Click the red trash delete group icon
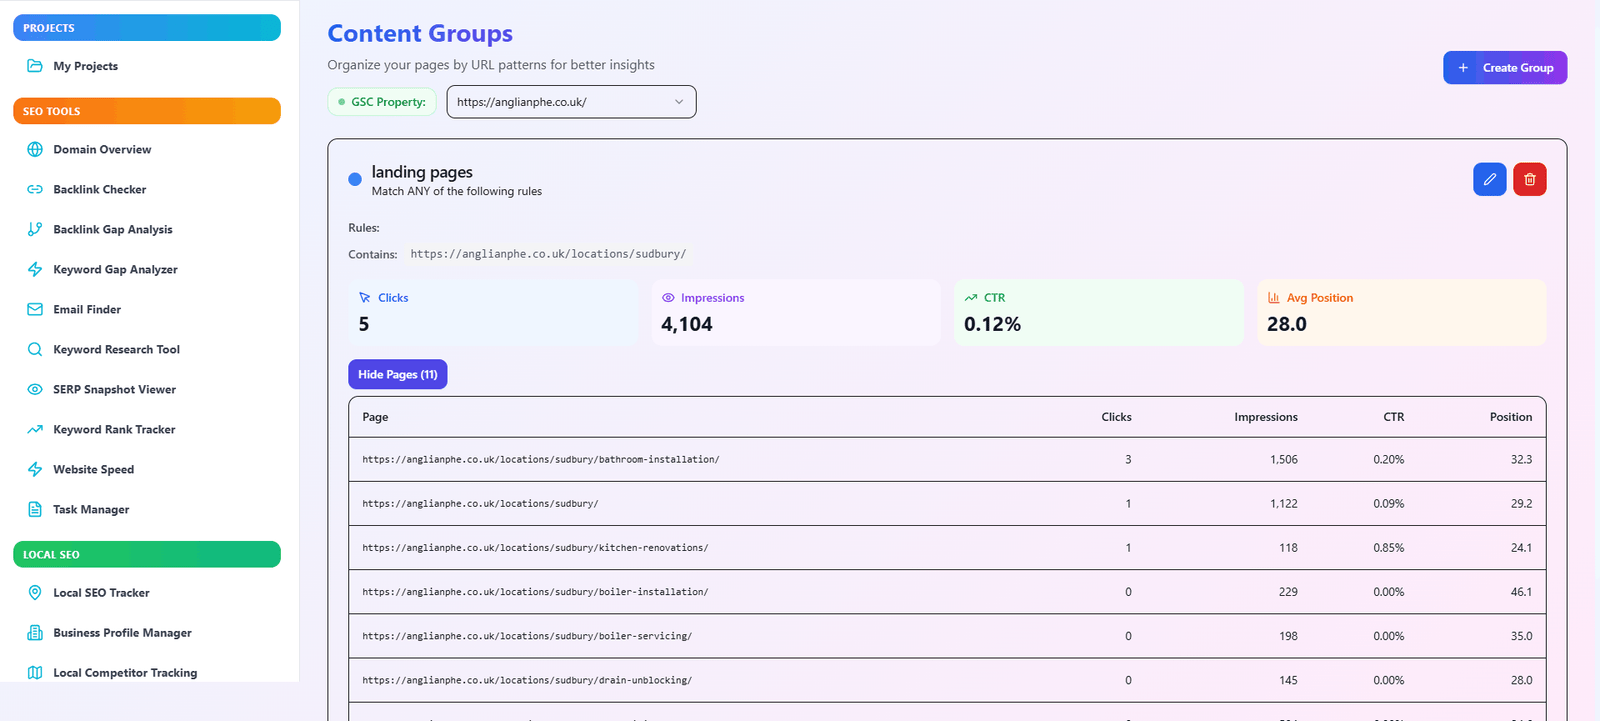This screenshot has height=721, width=1600. click(1529, 179)
